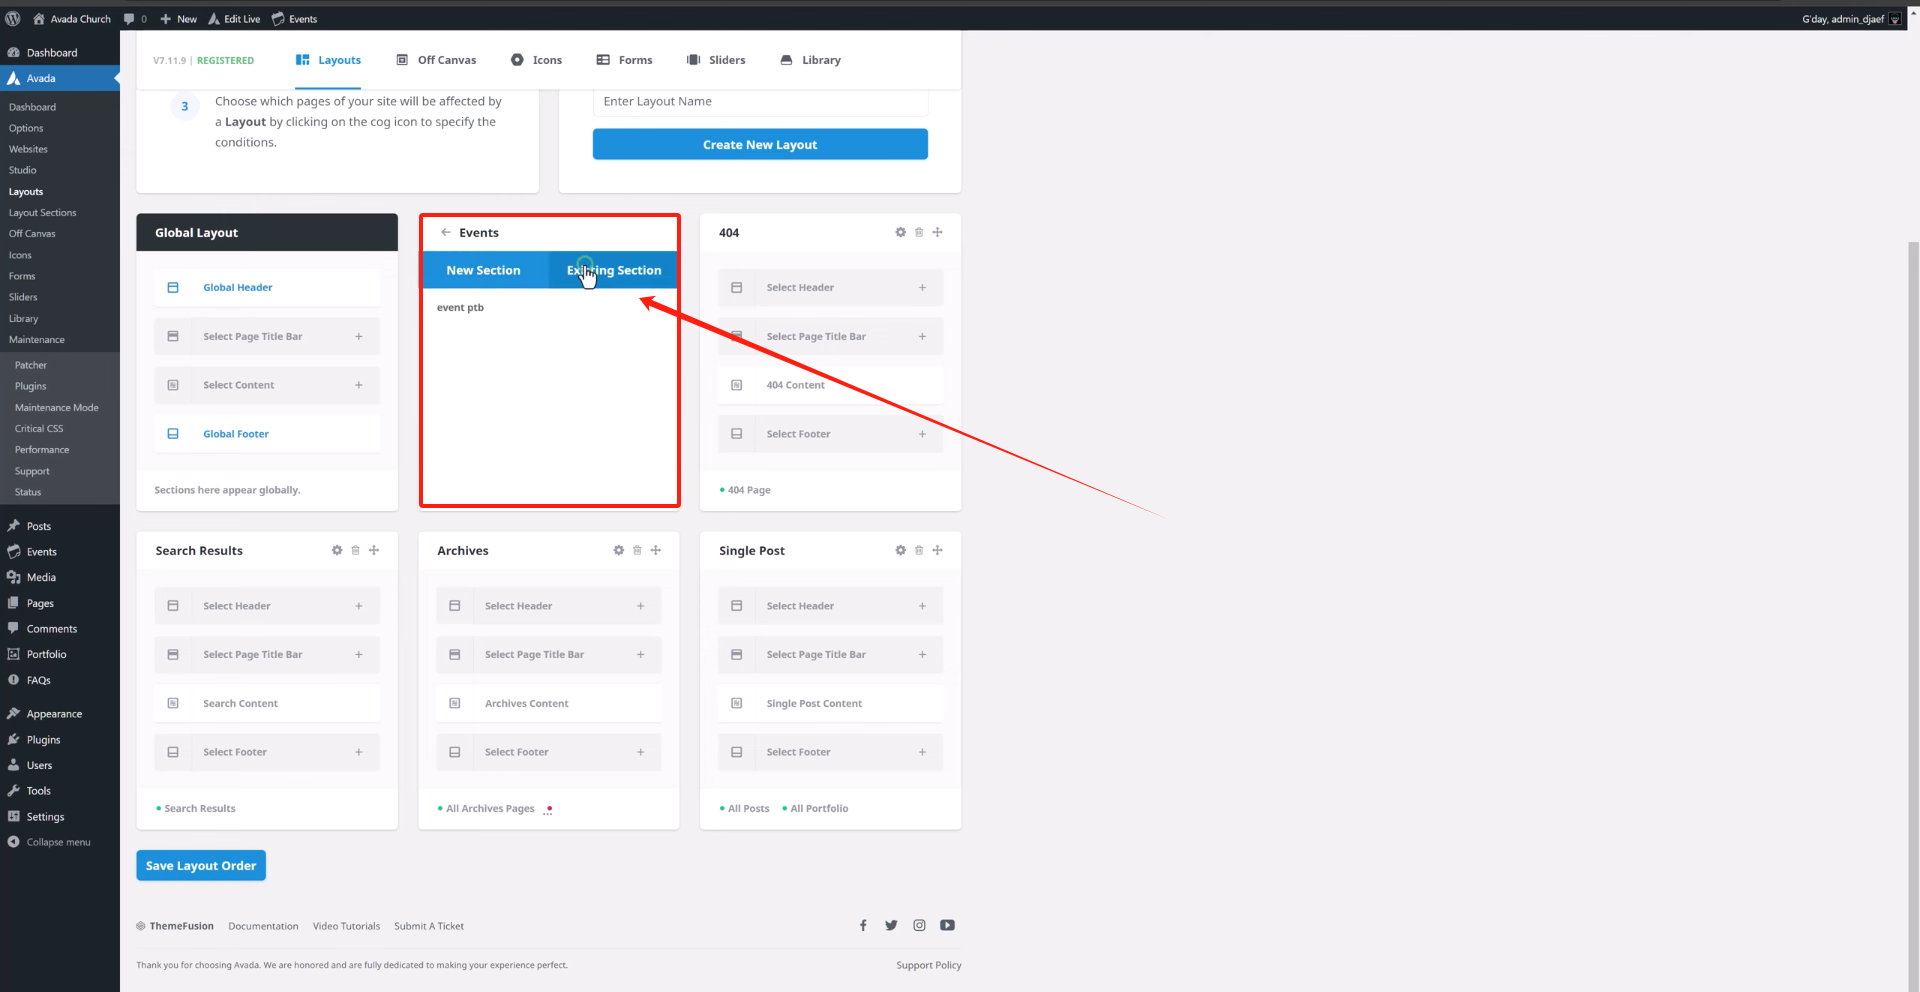Image resolution: width=1920 pixels, height=992 pixels.
Task: Switch to the Off Canvas tab
Action: pos(436,60)
